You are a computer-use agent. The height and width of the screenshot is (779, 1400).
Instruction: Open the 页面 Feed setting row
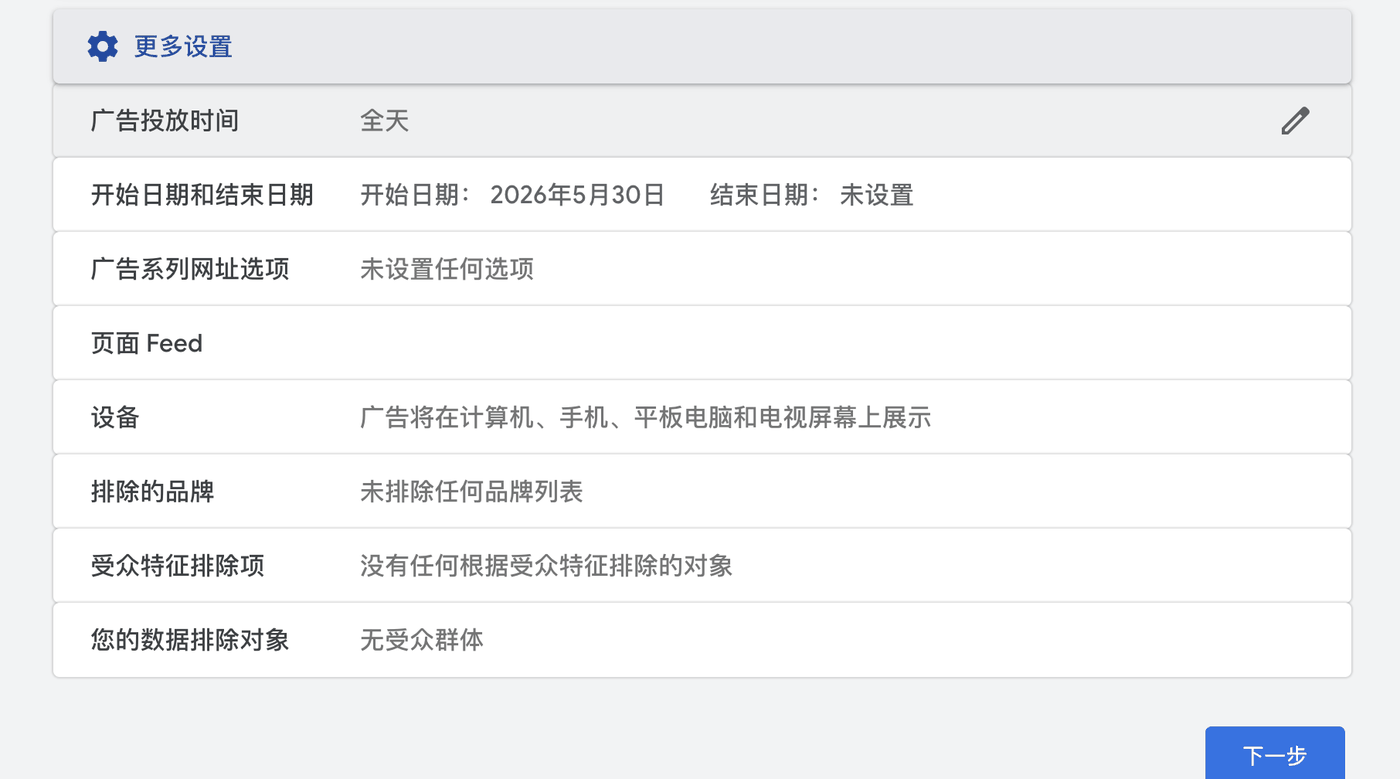click(x=702, y=343)
